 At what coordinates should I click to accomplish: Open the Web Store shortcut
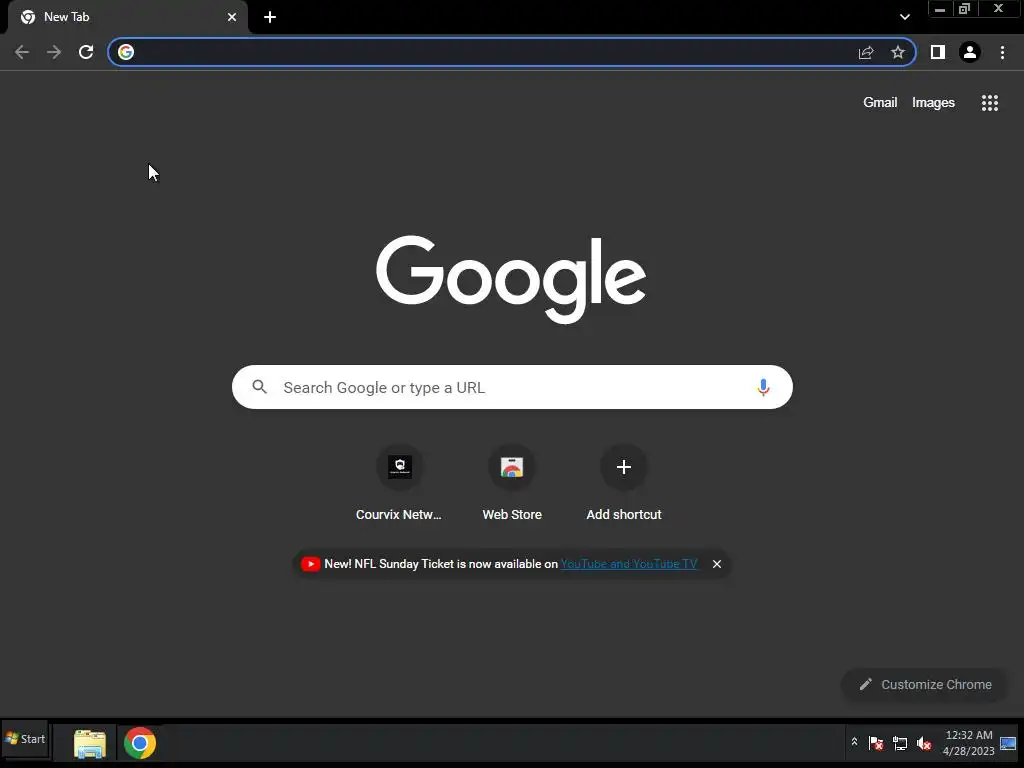[x=512, y=483]
